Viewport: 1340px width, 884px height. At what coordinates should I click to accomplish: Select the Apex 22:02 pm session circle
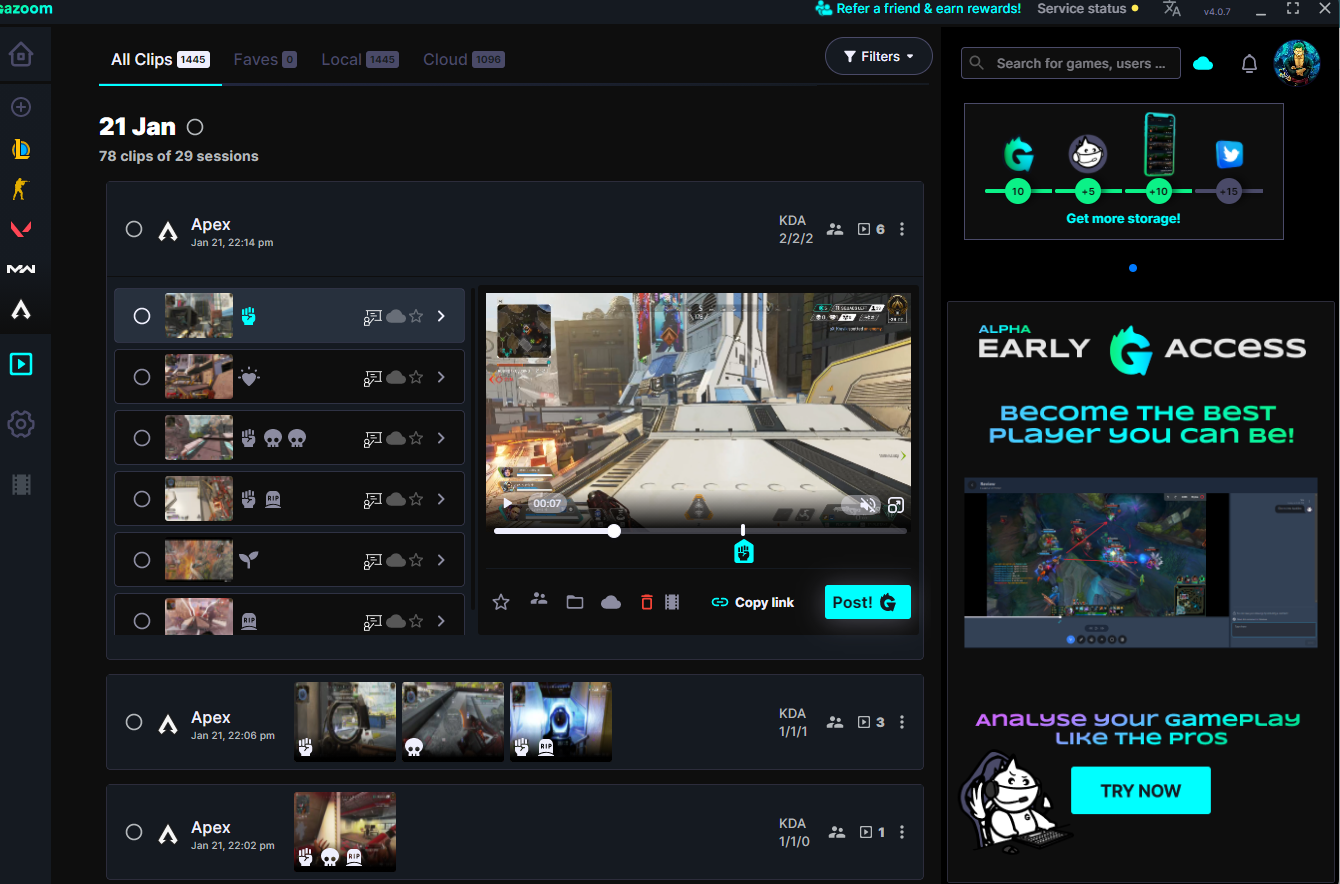tap(134, 832)
